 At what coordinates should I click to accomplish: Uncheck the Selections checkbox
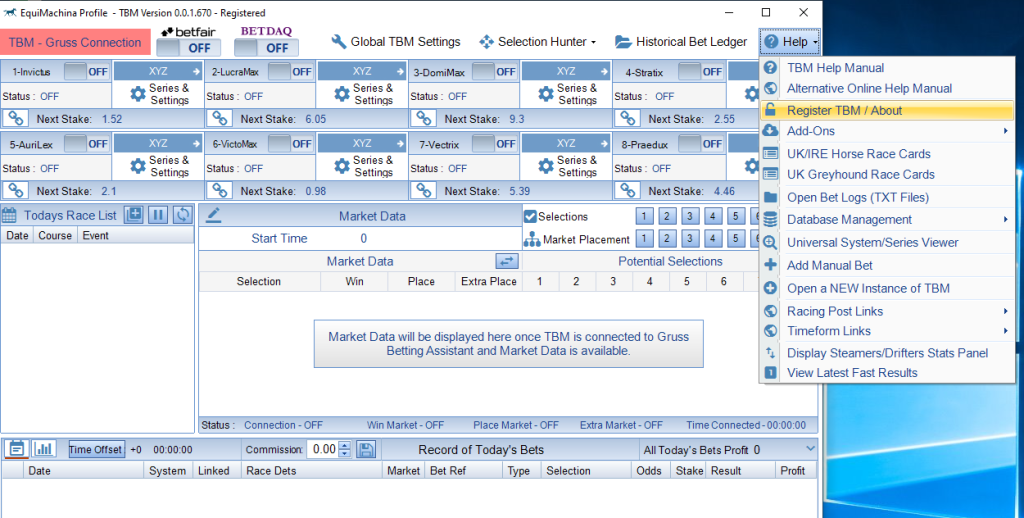point(530,216)
